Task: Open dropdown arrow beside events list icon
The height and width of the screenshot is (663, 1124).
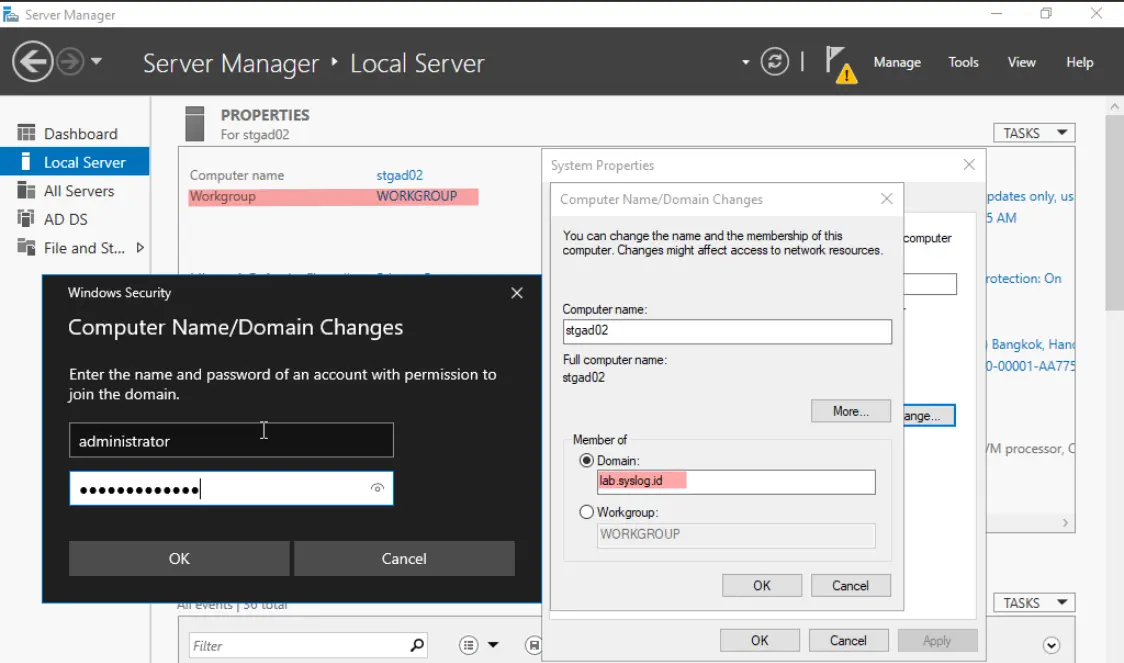Action: (493, 645)
